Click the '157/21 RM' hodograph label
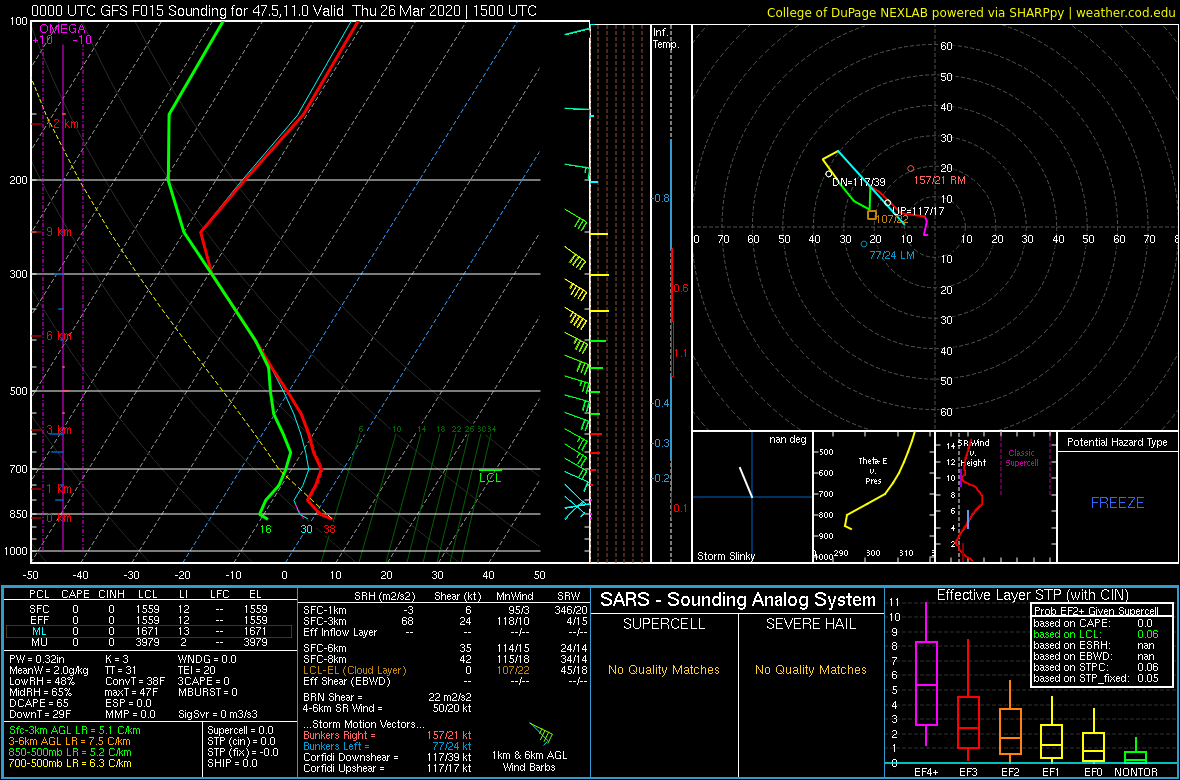This screenshot has width=1180, height=780. point(939,181)
